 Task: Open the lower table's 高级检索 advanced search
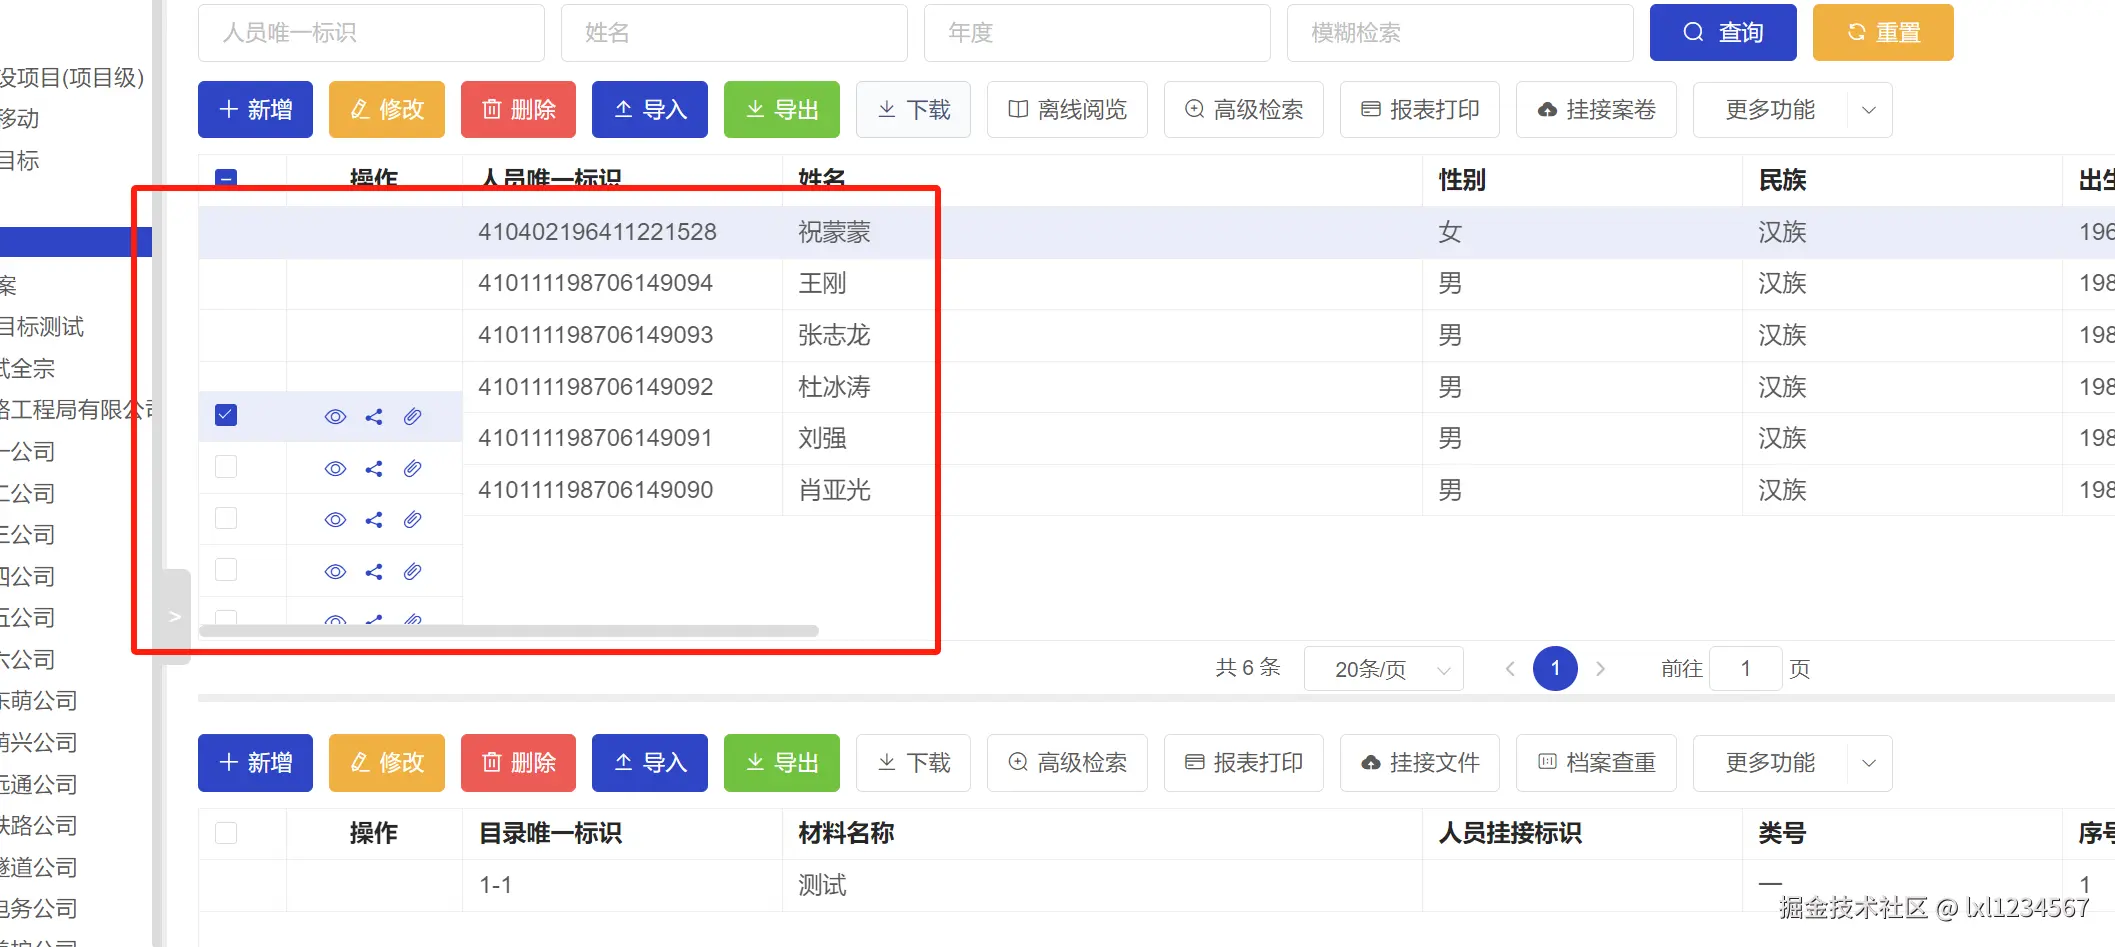1067,763
